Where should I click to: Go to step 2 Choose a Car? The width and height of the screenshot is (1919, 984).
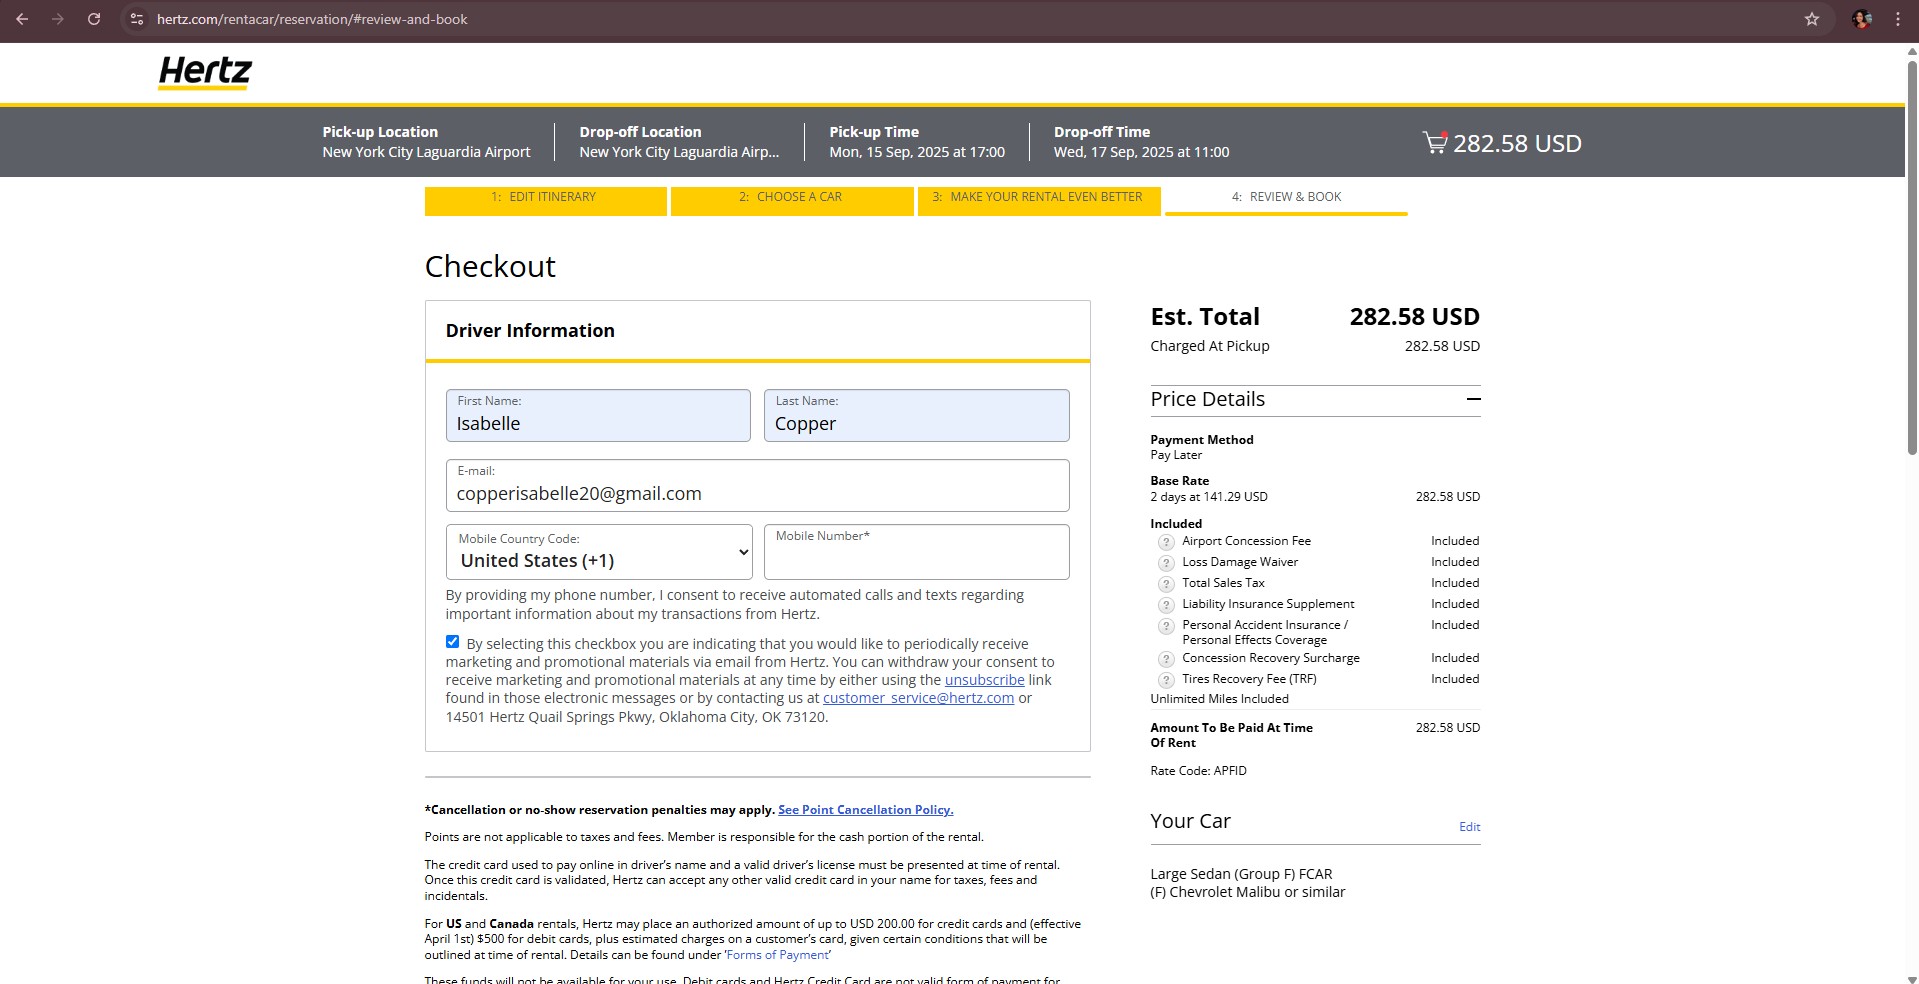[x=792, y=200]
